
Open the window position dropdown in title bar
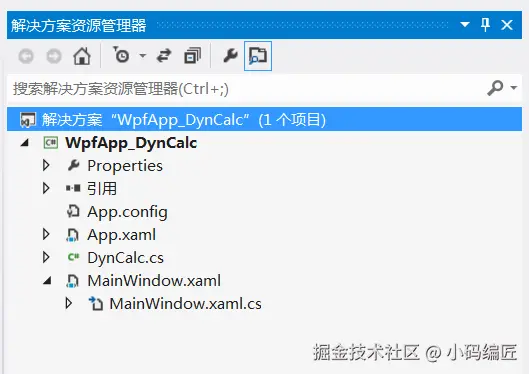(x=465, y=25)
